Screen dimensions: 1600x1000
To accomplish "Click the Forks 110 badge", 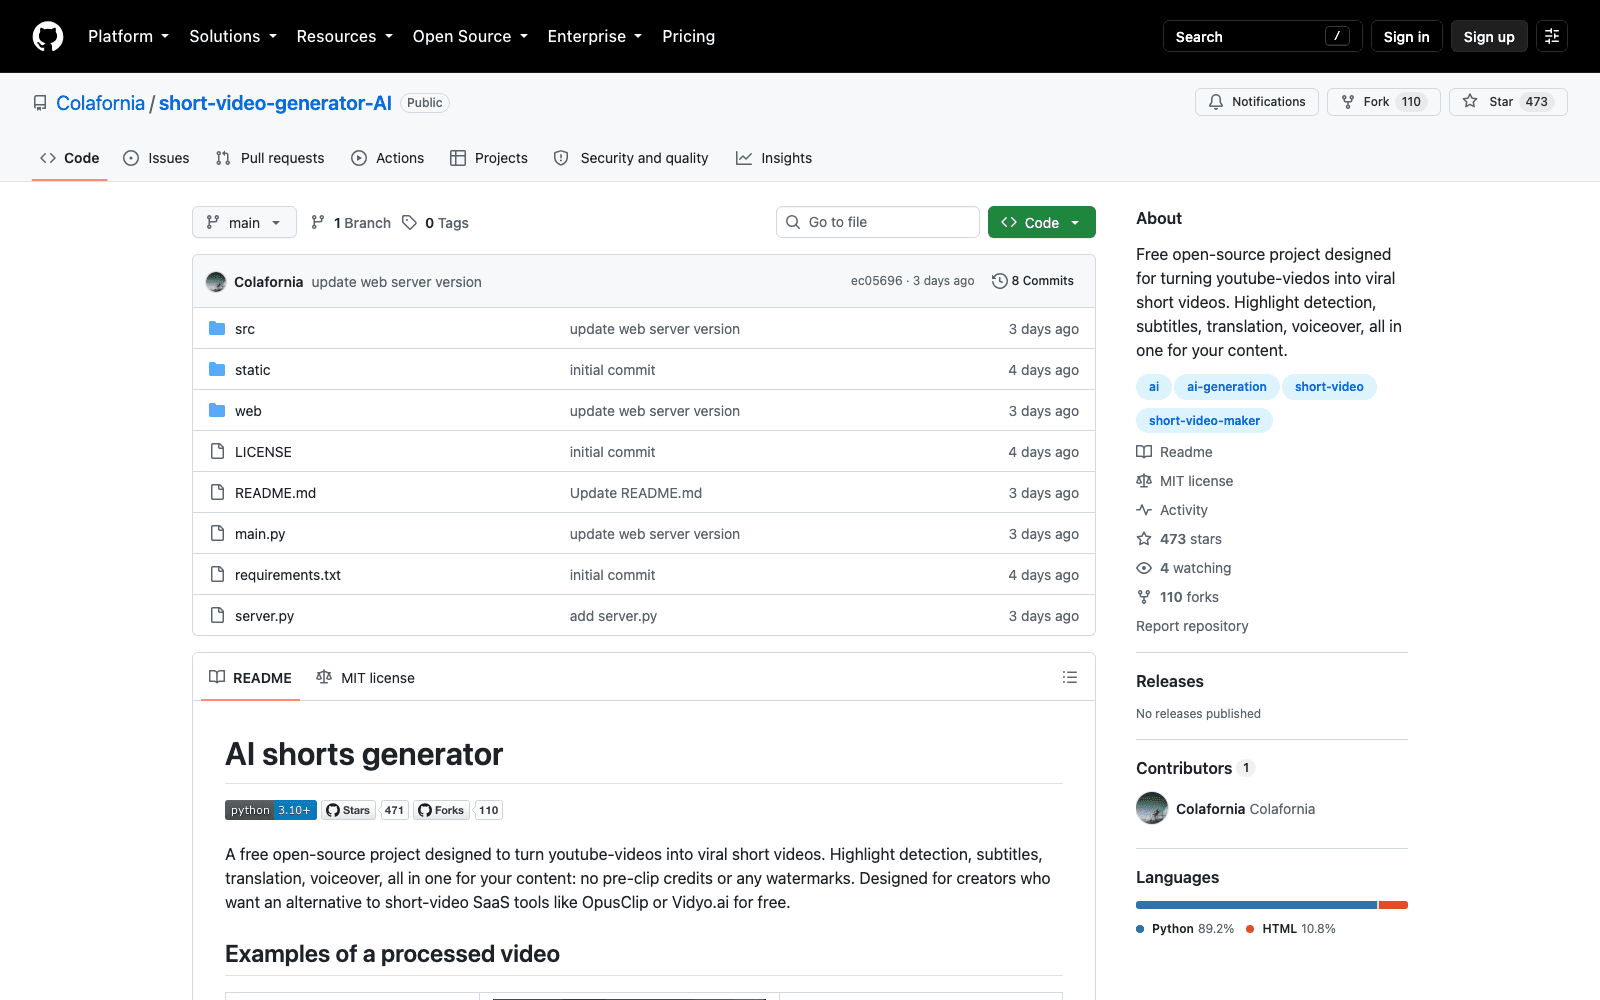I will point(458,810).
